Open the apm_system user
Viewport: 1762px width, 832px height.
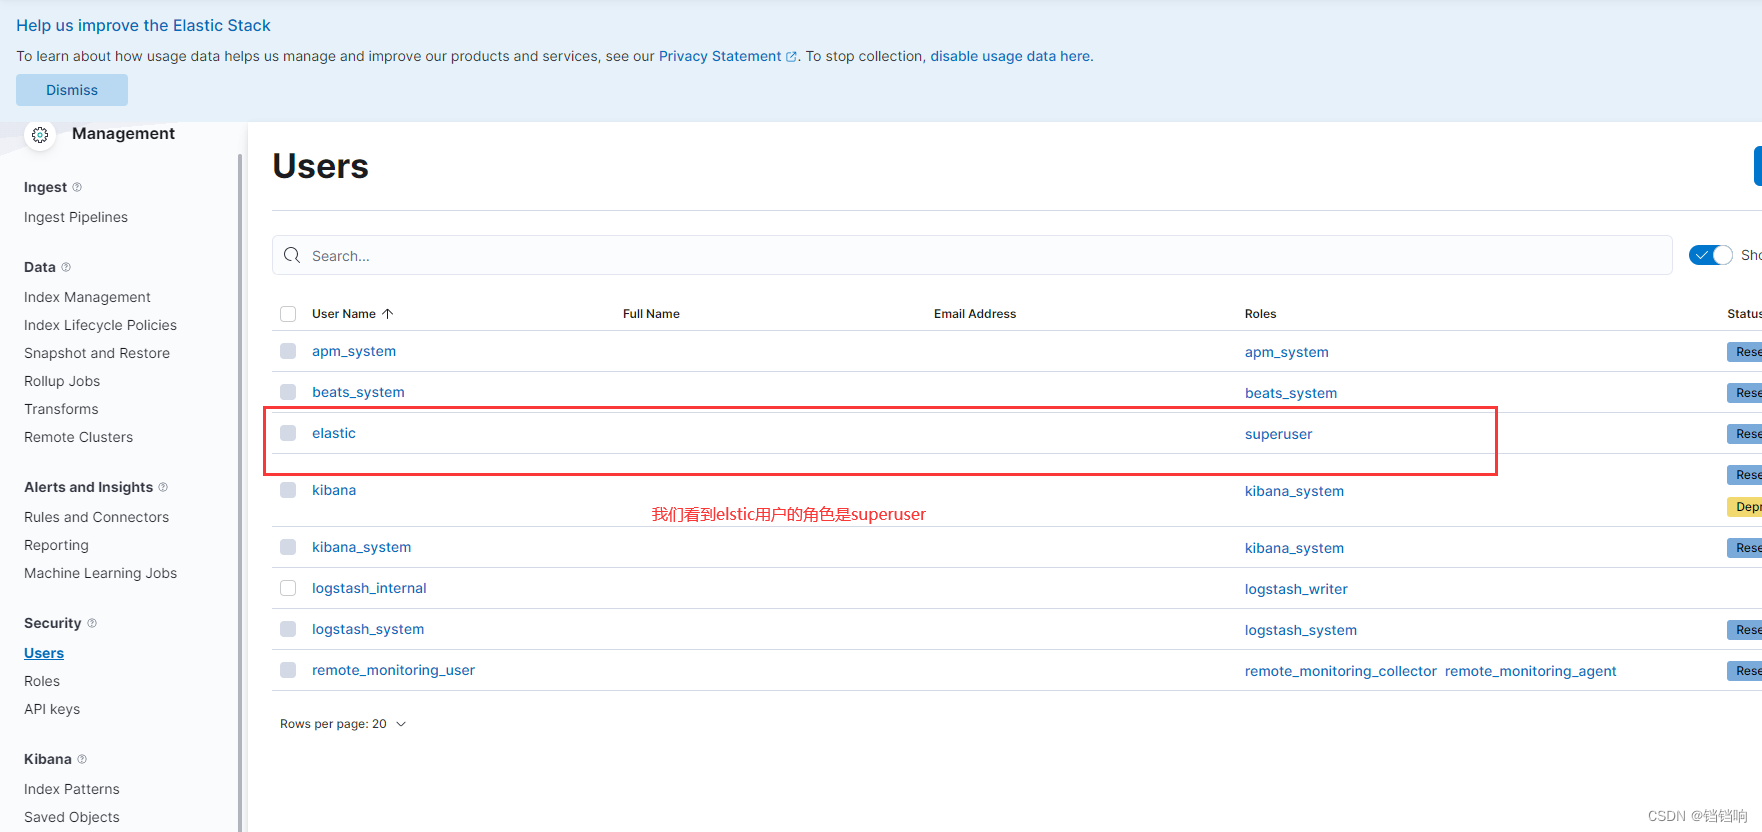354,351
